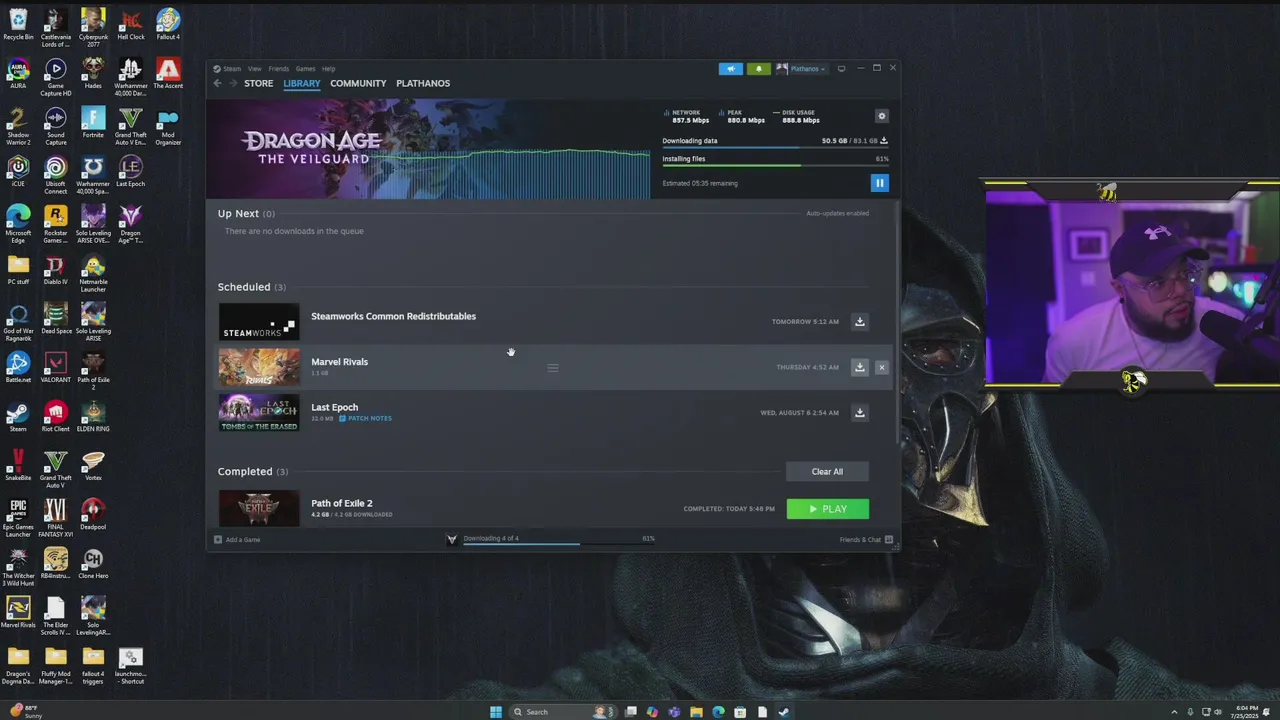
Task: Select the Epic Games Launcher desktop icon
Action: pos(18,518)
